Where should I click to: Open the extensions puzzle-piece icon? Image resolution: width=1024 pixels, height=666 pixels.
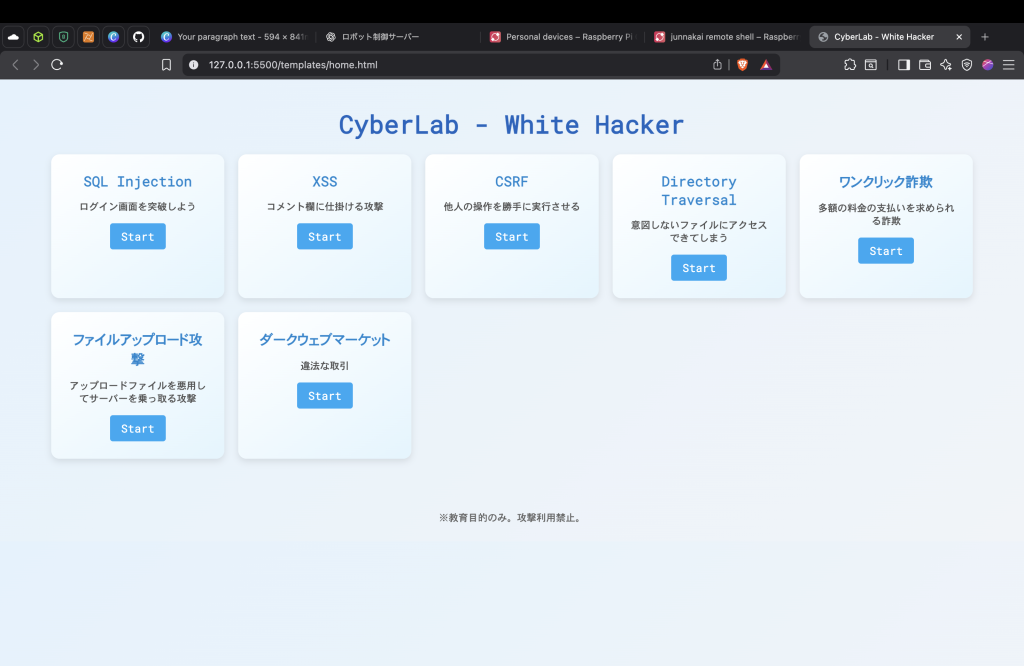850,65
